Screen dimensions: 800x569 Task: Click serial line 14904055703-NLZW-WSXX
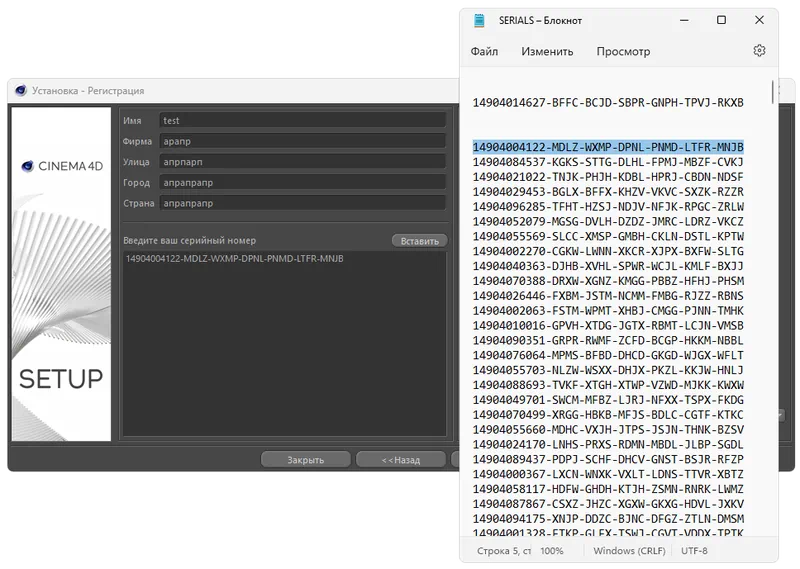[608, 369]
